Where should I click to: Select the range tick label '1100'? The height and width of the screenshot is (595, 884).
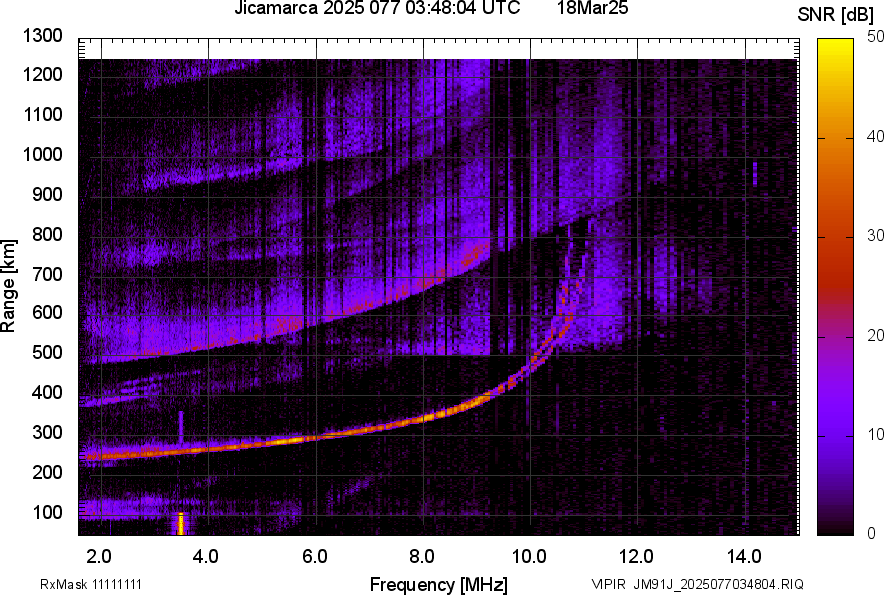[x=43, y=114]
